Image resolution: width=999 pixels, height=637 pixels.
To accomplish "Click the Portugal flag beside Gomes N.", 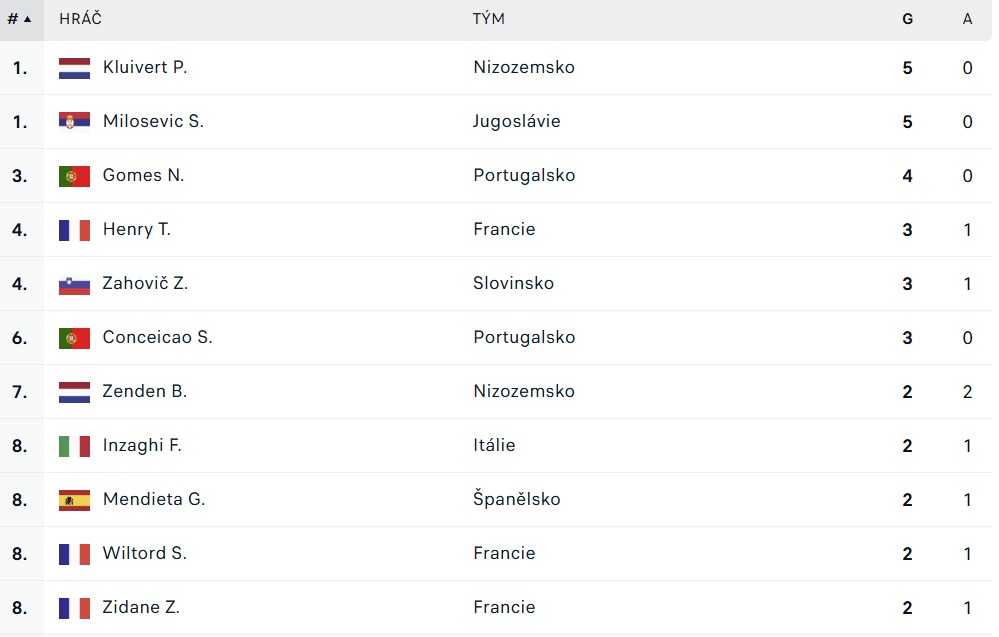I will tap(74, 176).
